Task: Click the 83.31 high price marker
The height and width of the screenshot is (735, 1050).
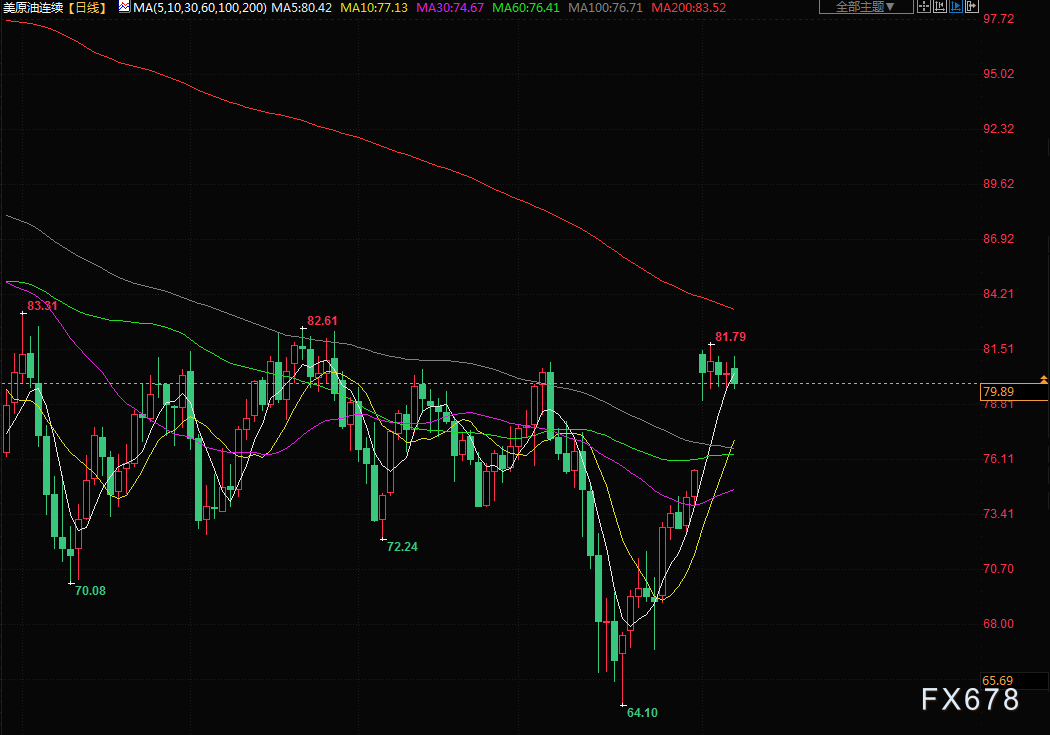Action: (x=42, y=306)
